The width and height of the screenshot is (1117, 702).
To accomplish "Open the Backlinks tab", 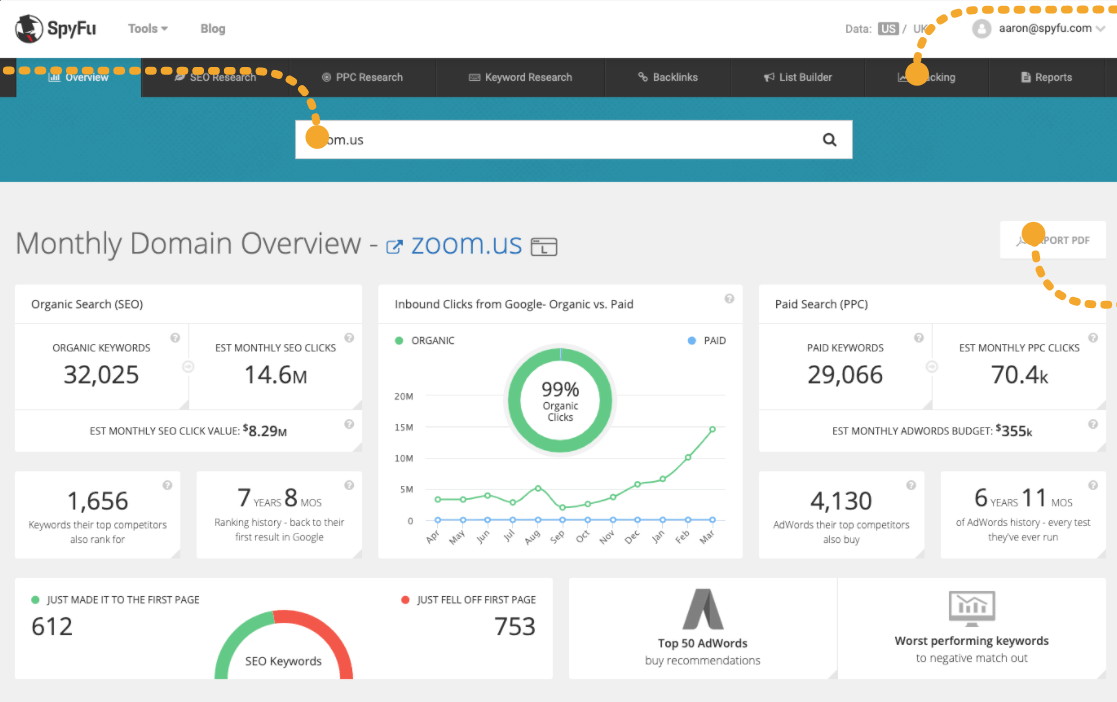I will click(x=667, y=77).
